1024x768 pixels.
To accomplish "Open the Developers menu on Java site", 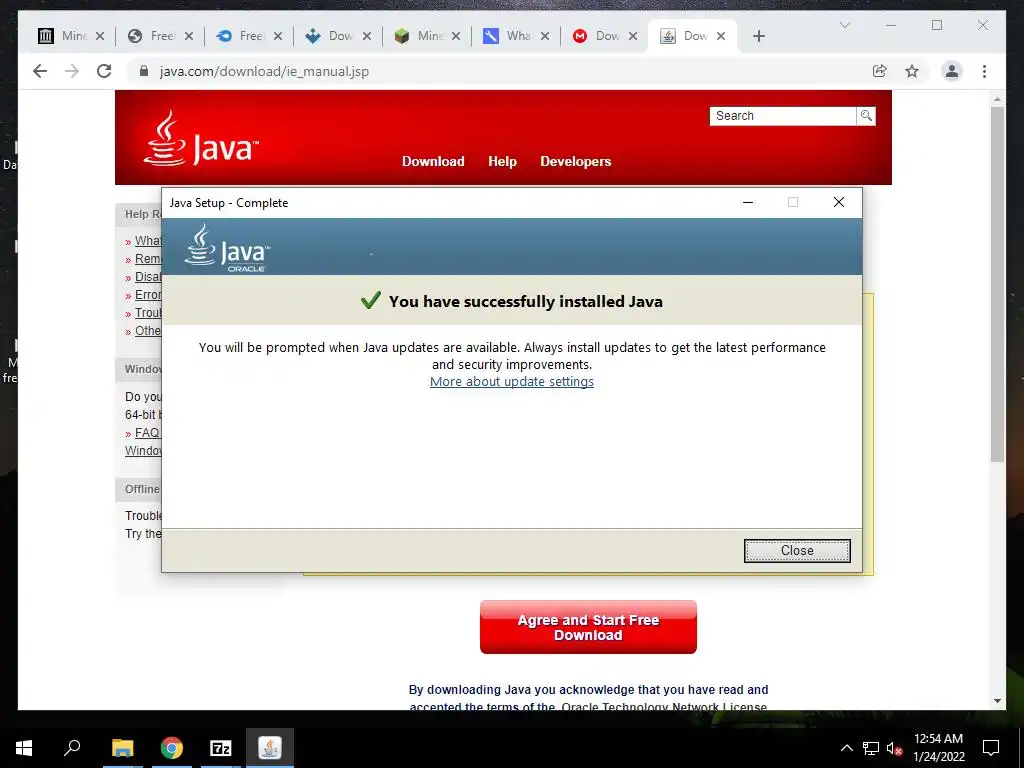I will tap(575, 161).
